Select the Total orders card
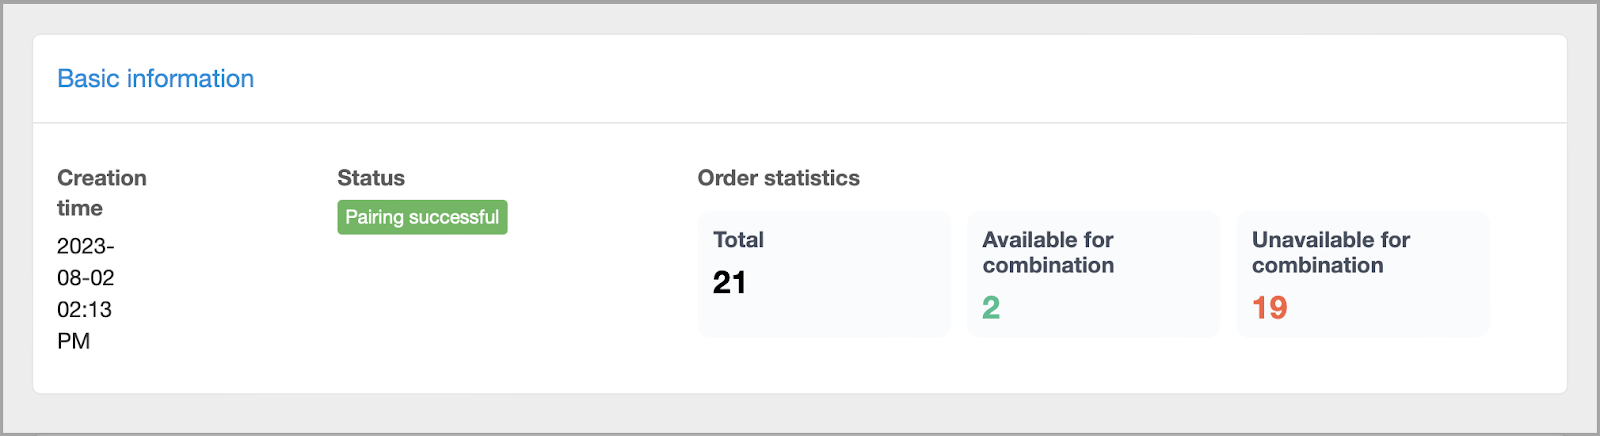Viewport: 1600px width, 436px height. tap(824, 274)
